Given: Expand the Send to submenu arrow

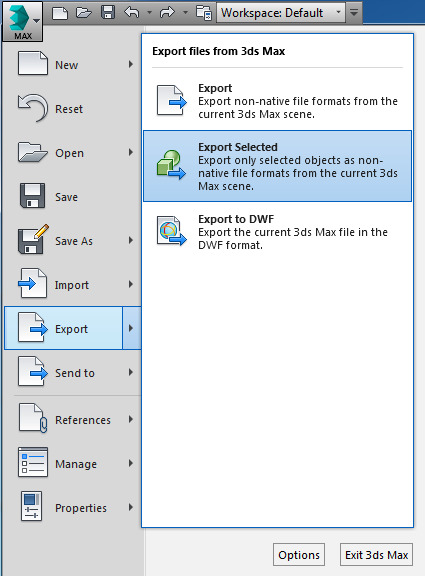Looking at the screenshot, I should pyautogui.click(x=131, y=372).
